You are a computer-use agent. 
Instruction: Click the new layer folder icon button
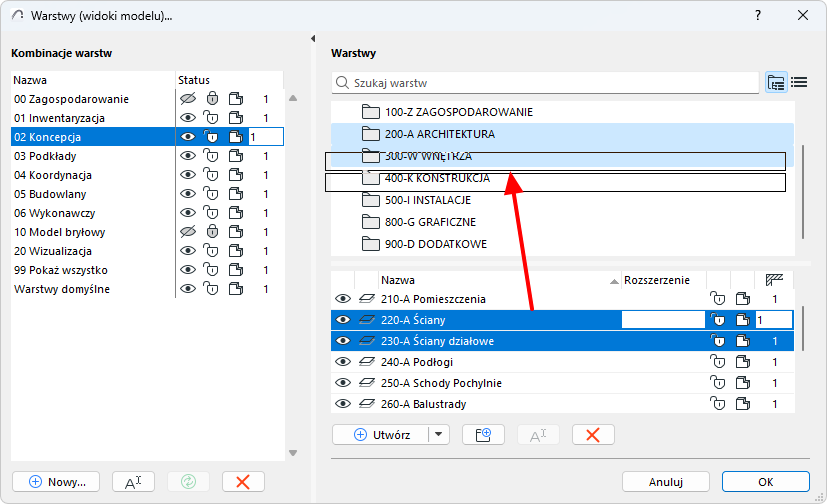483,435
